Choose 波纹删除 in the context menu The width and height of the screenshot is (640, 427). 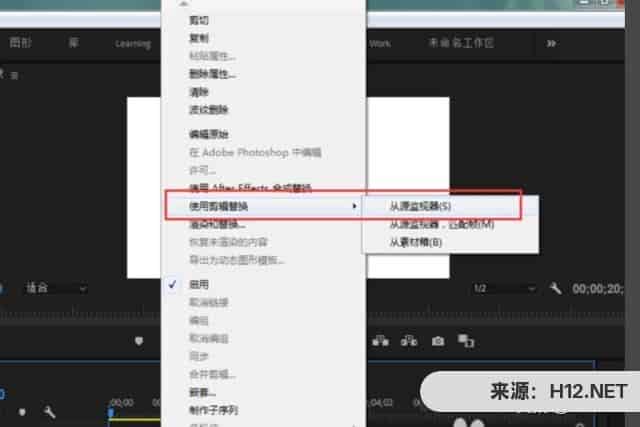pyautogui.click(x=209, y=109)
